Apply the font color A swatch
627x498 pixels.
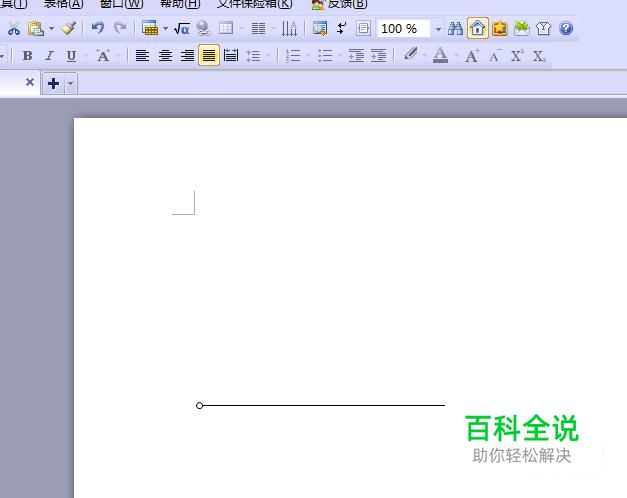tap(440, 55)
